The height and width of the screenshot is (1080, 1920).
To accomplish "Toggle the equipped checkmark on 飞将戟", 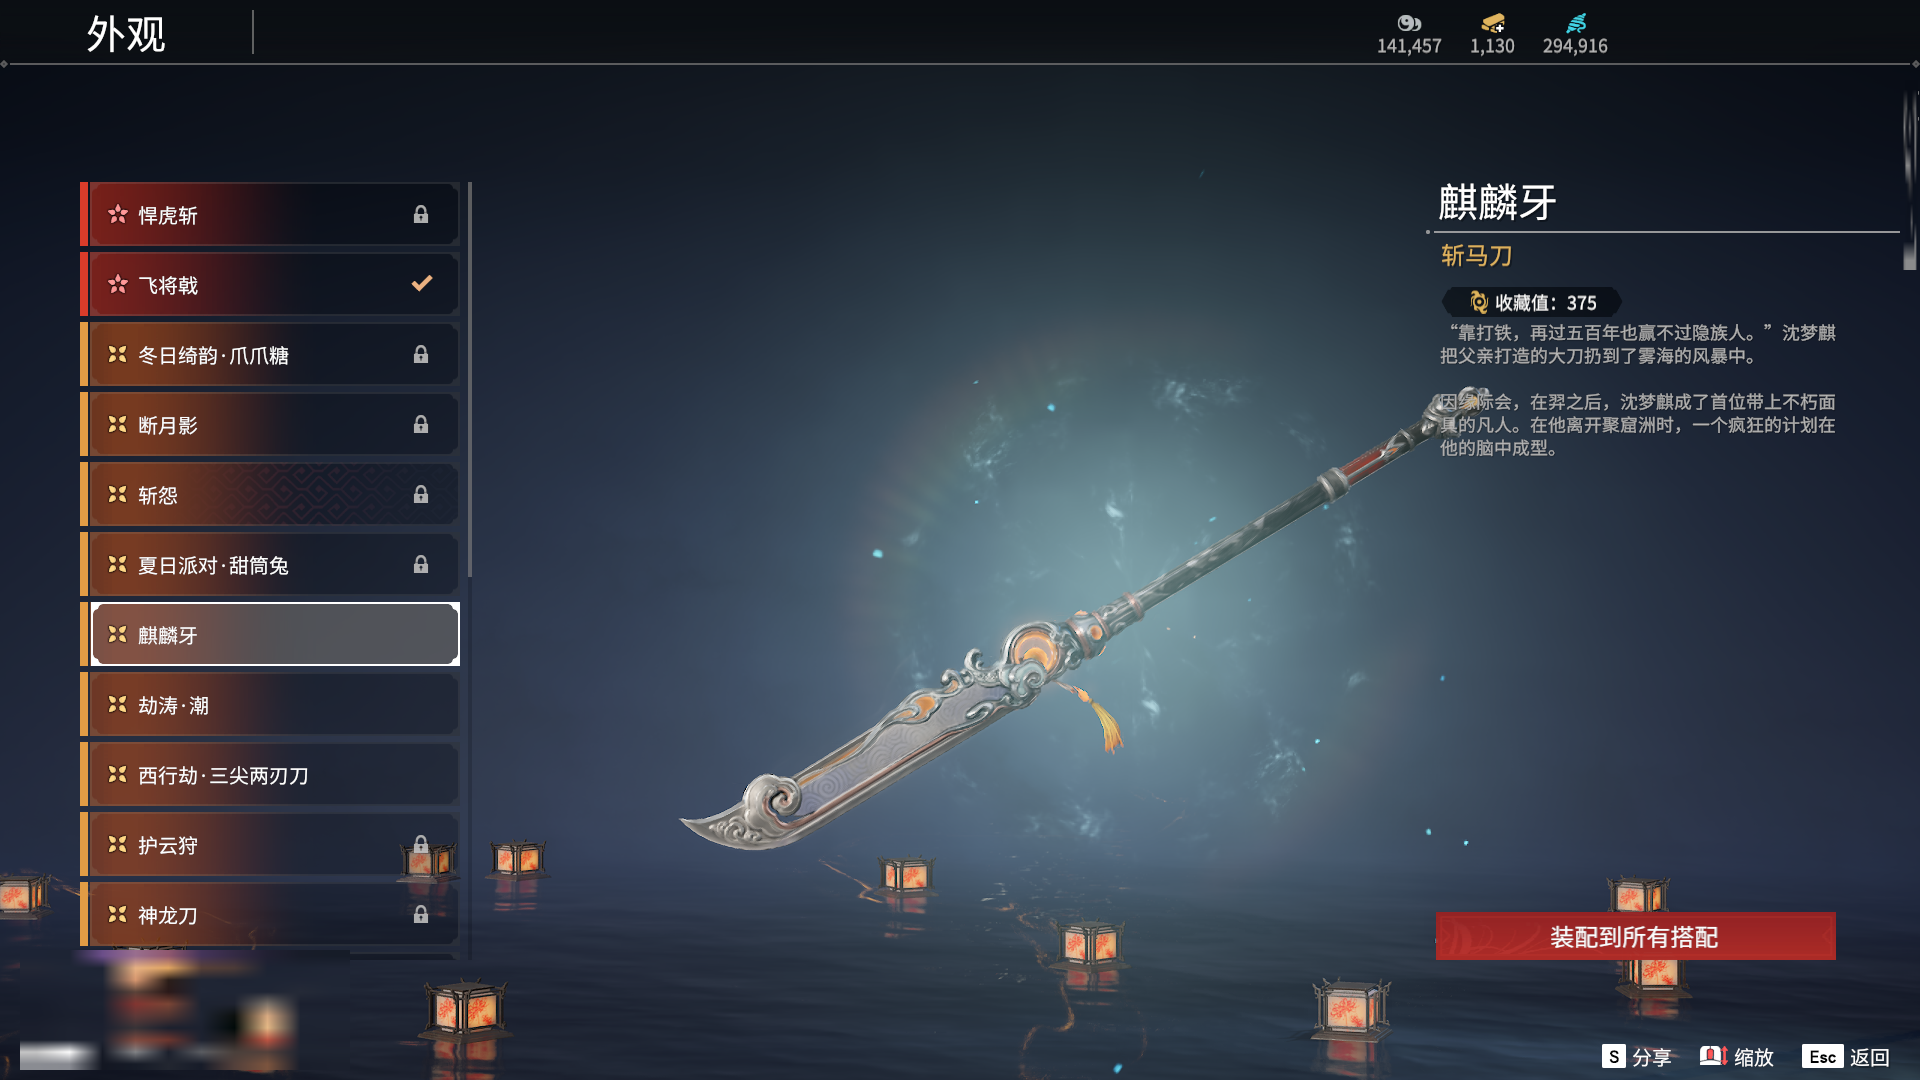I will [422, 284].
